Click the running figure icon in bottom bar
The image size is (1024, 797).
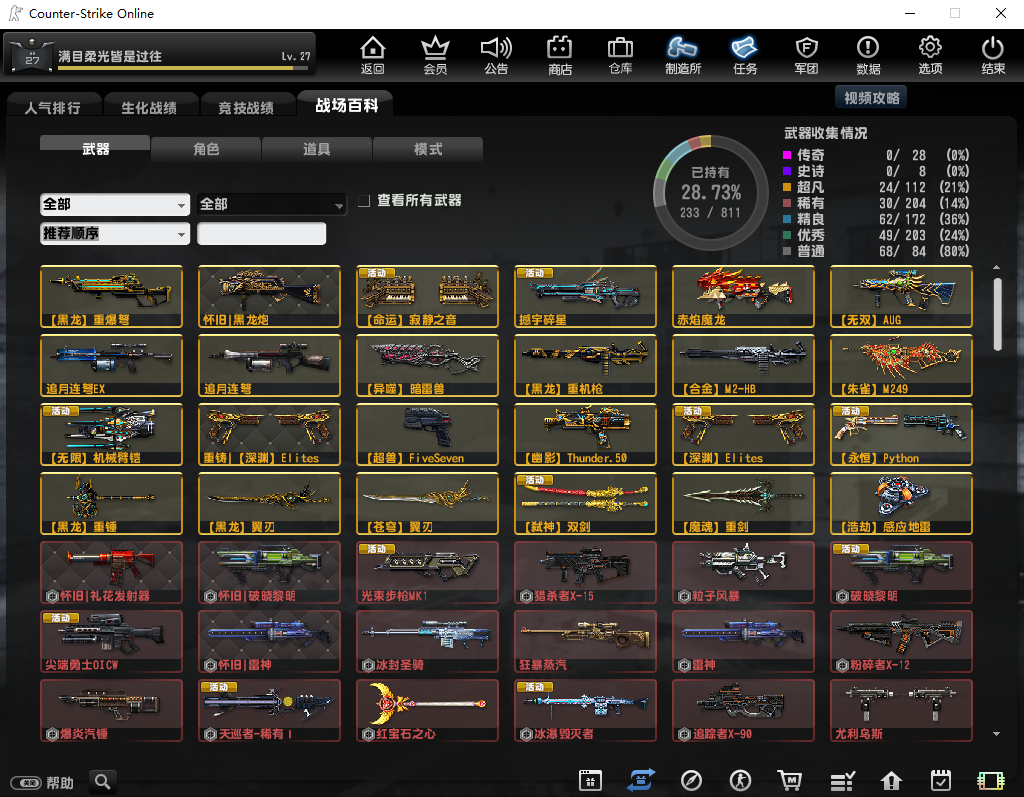[x=740, y=781]
